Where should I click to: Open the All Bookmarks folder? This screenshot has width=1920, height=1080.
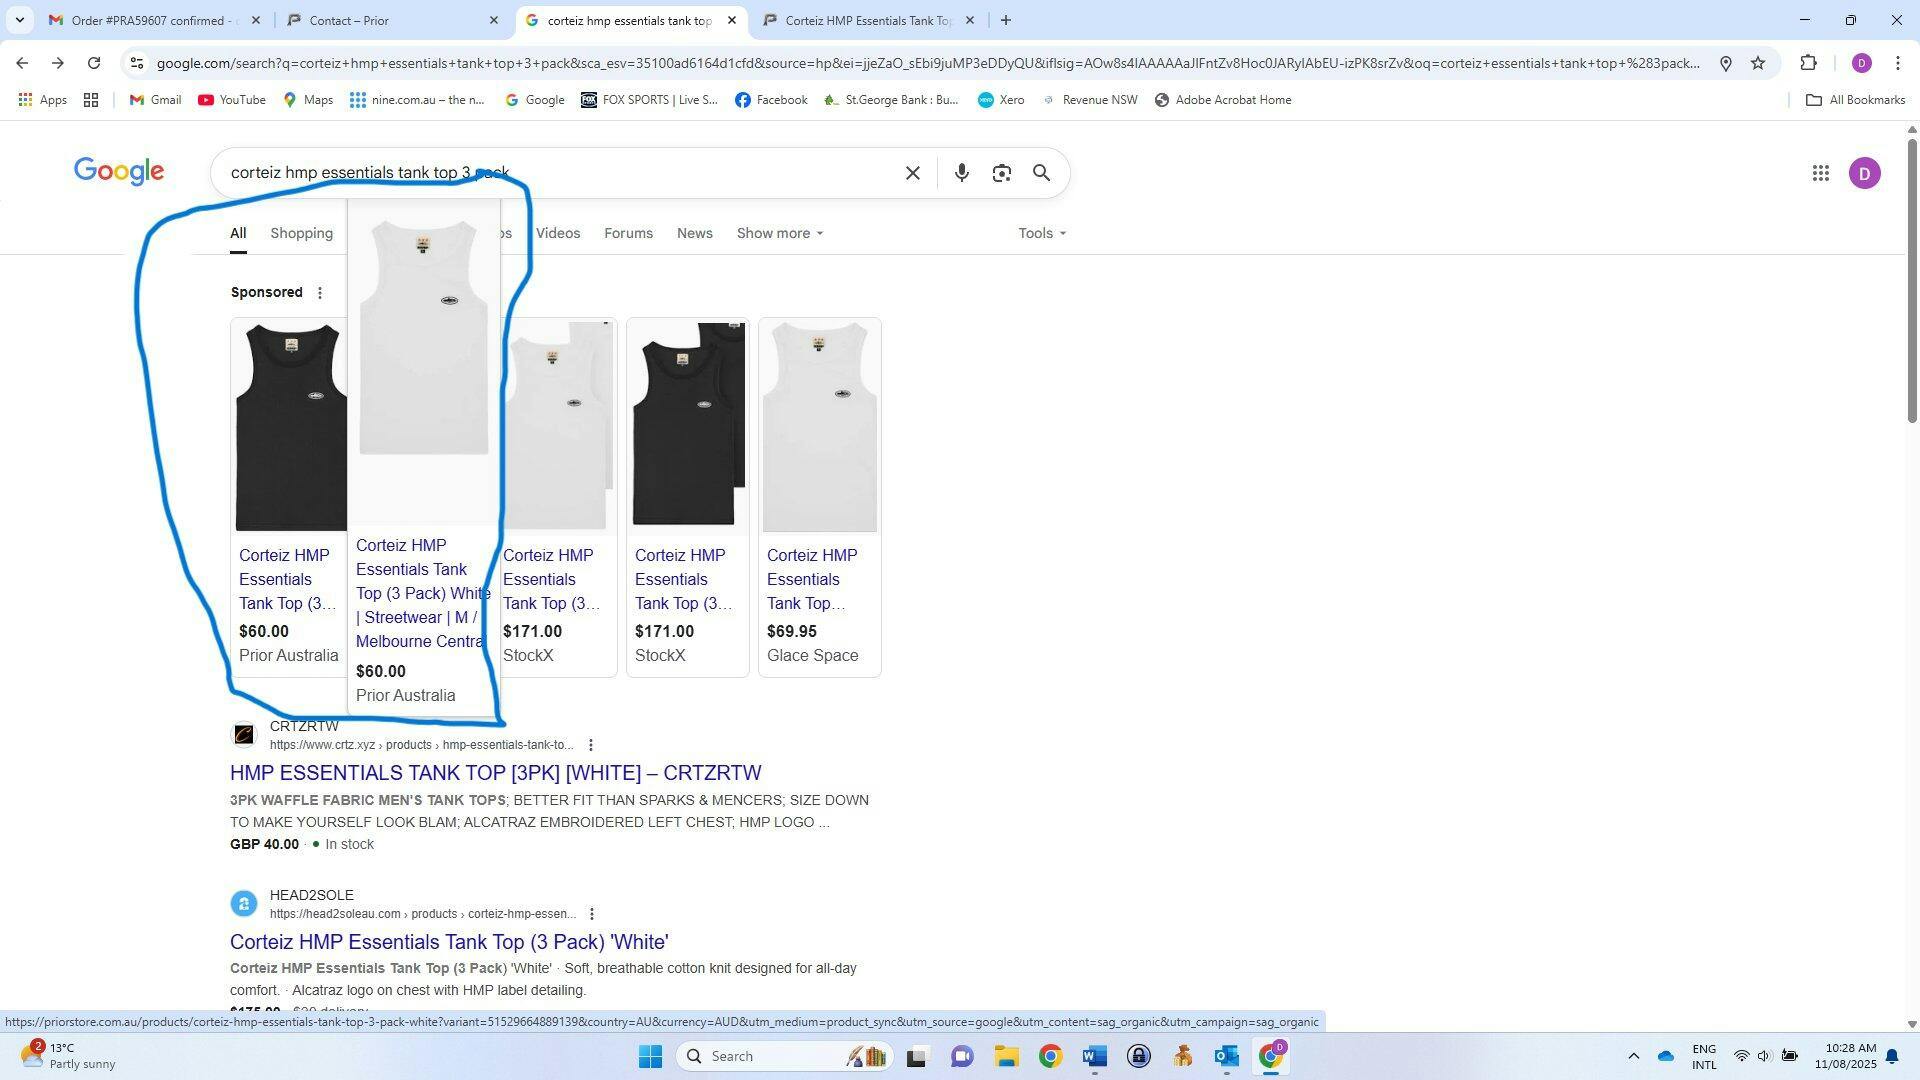click(1855, 100)
